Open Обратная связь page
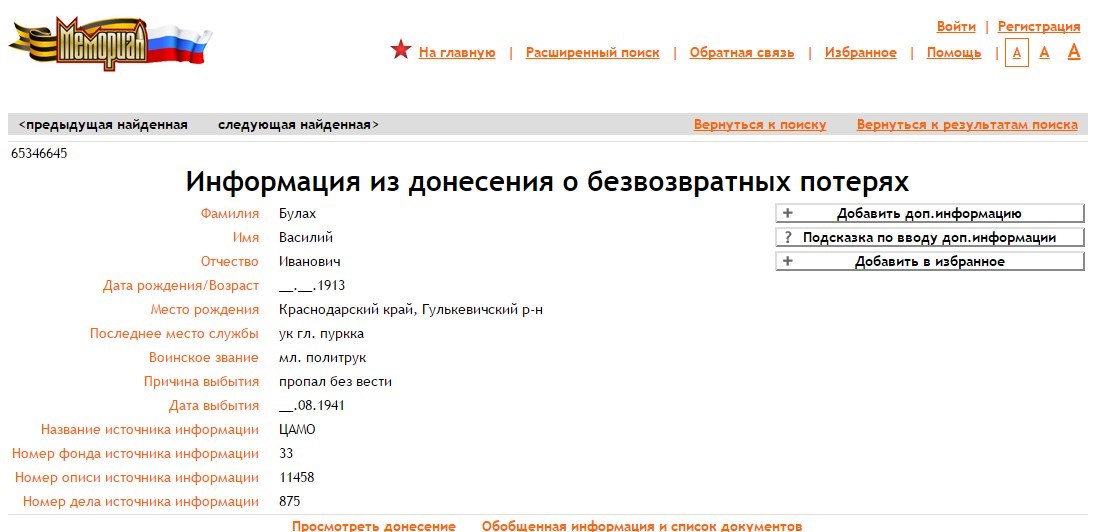The width and height of the screenshot is (1108, 532). pos(742,52)
